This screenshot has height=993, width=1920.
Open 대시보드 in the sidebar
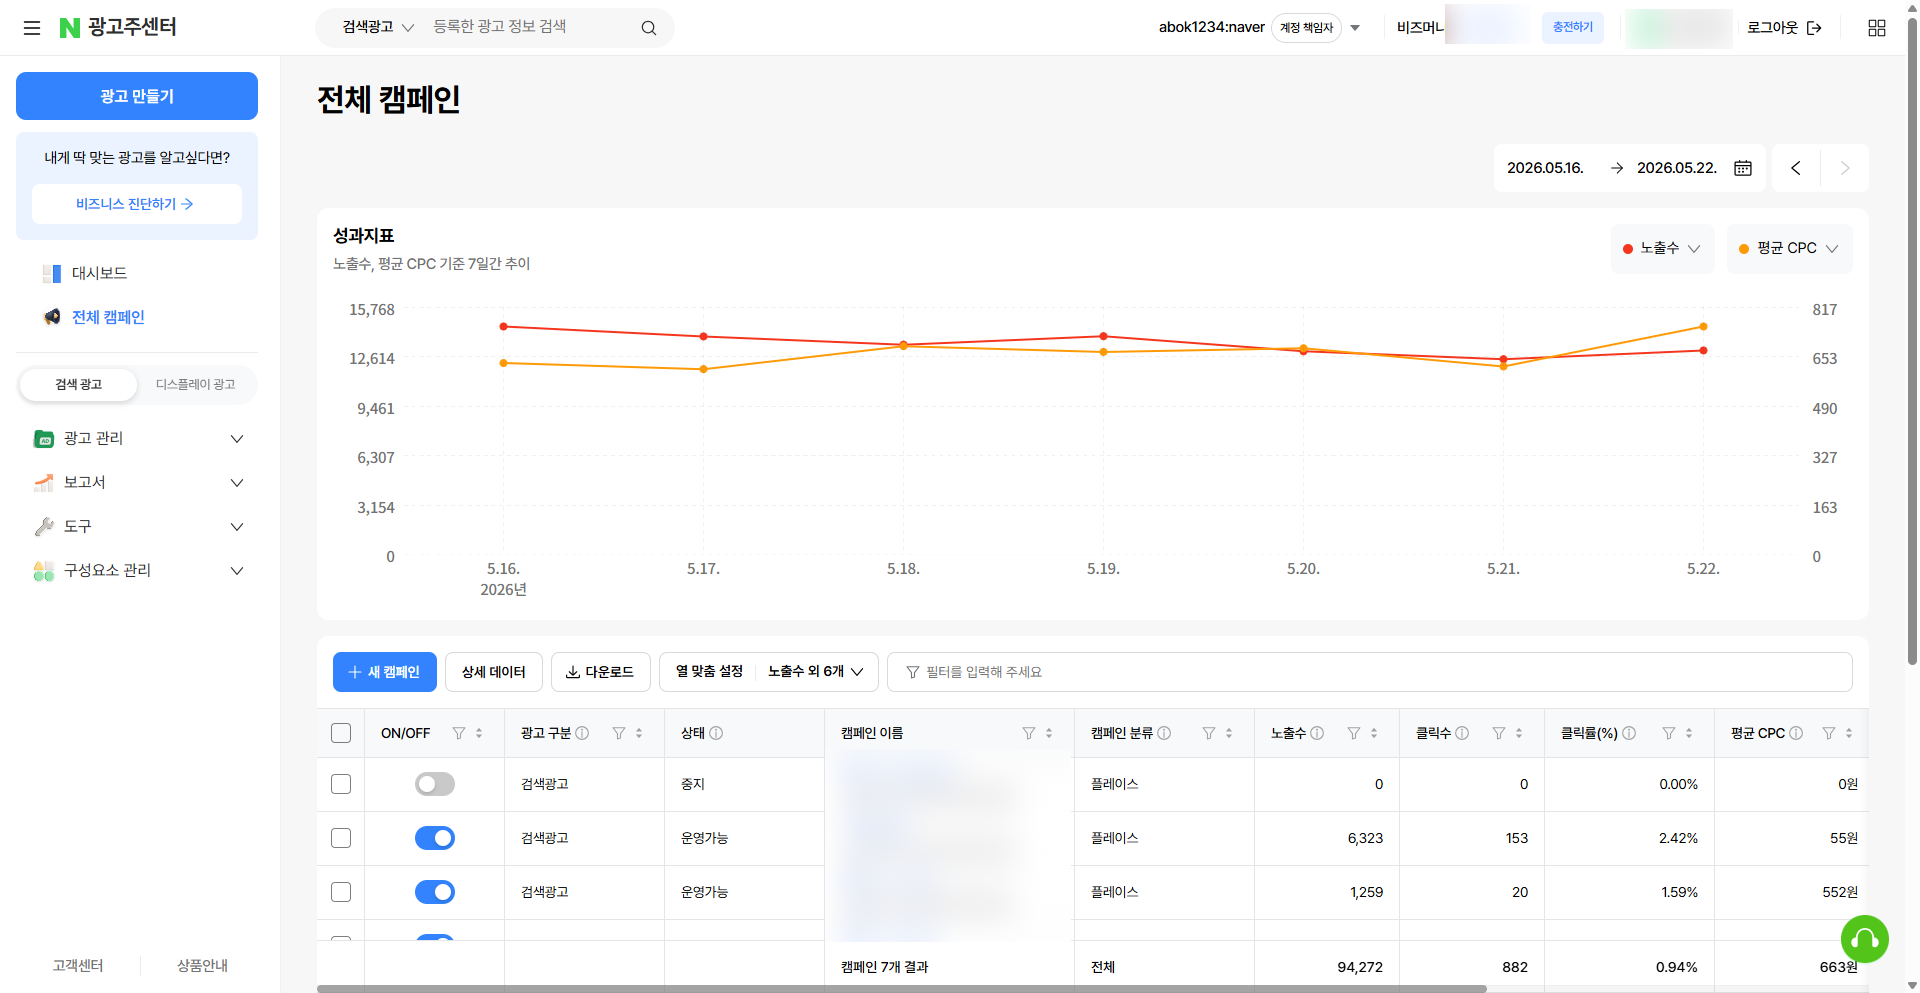point(99,273)
